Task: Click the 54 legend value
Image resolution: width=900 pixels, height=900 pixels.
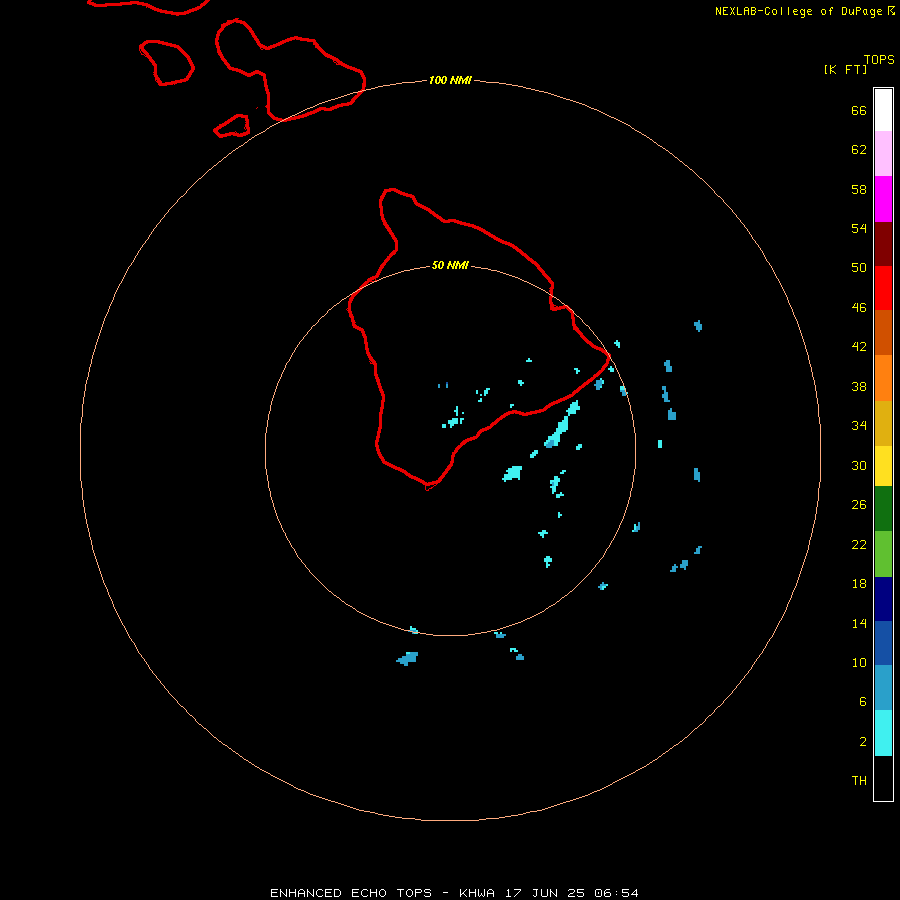Action: pyautogui.click(x=859, y=228)
